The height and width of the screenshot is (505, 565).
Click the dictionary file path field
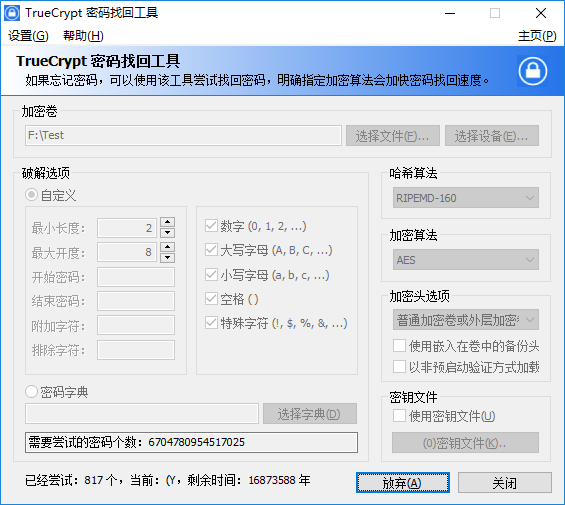(x=142, y=414)
